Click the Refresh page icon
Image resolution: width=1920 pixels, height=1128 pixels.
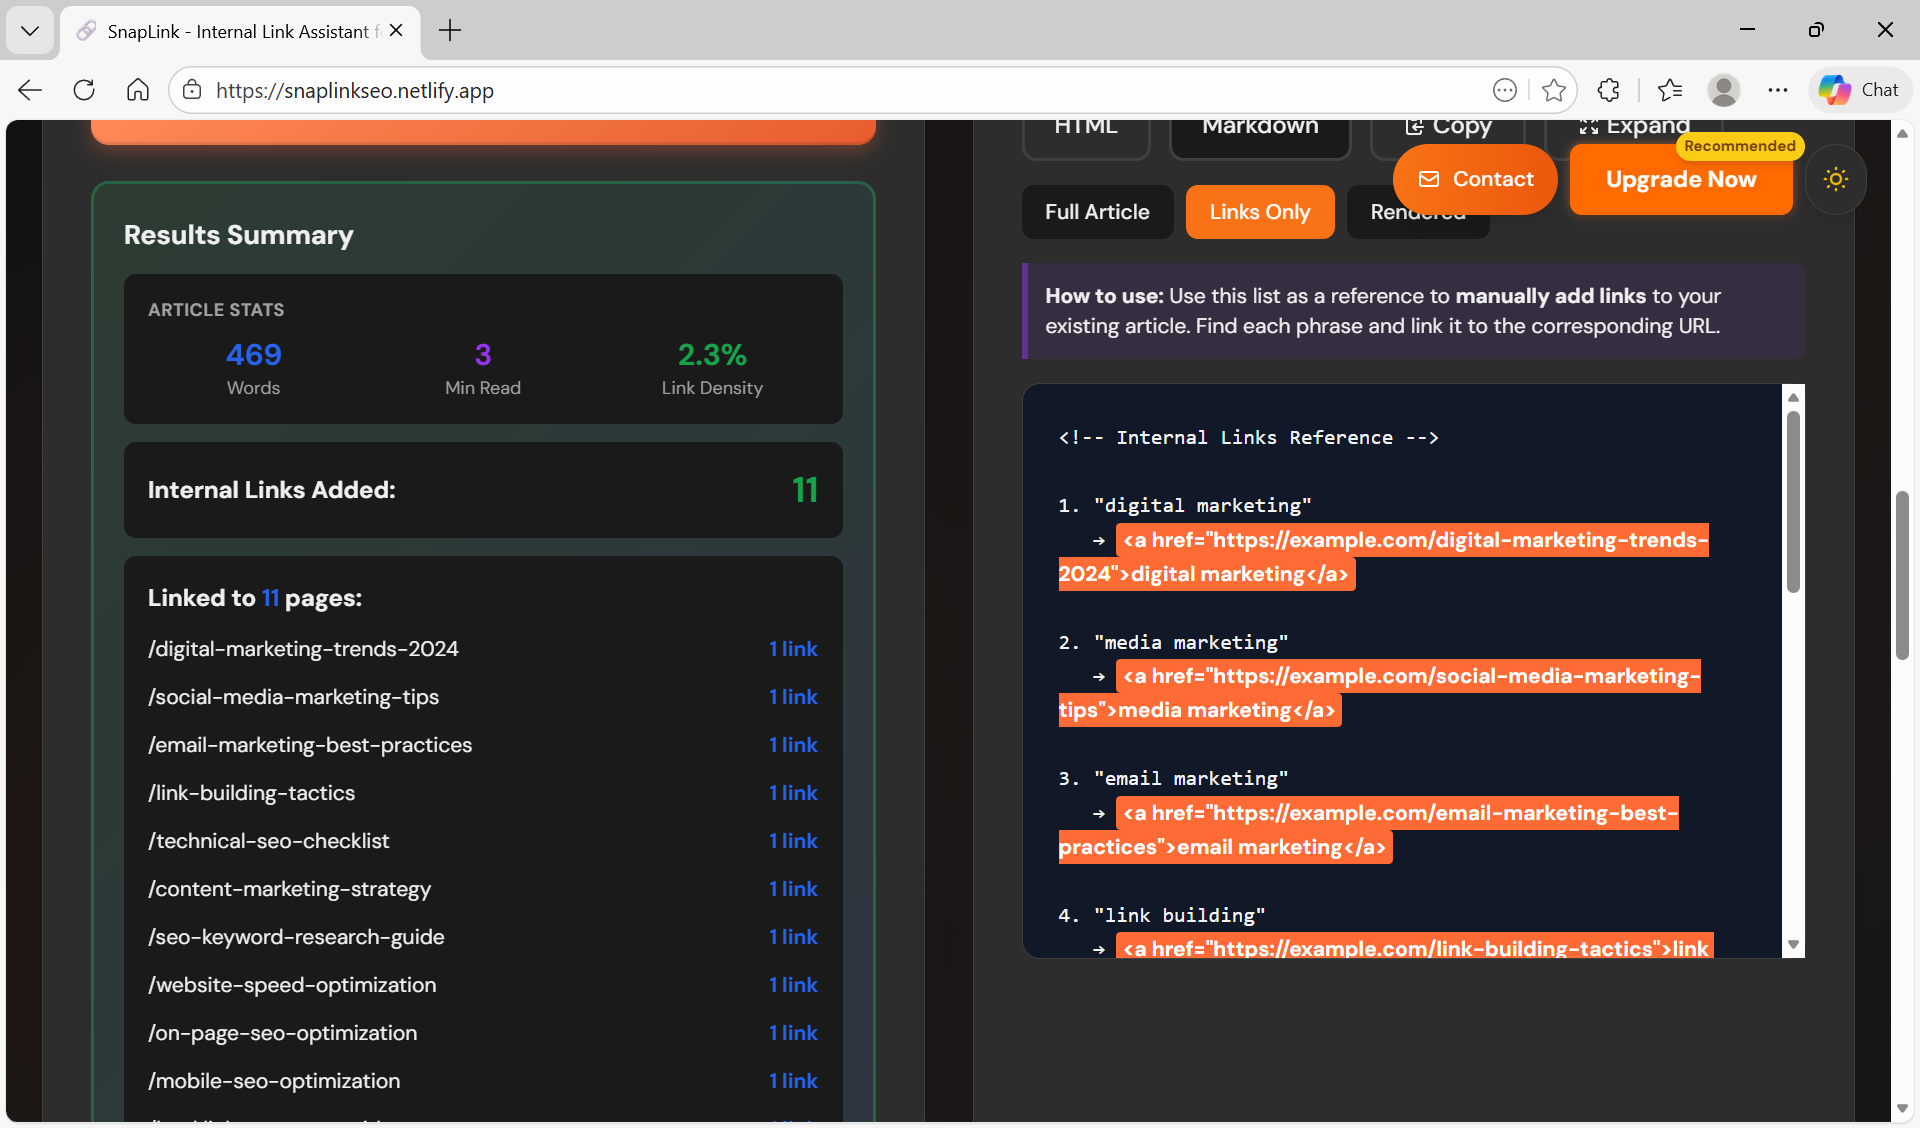coord(84,90)
